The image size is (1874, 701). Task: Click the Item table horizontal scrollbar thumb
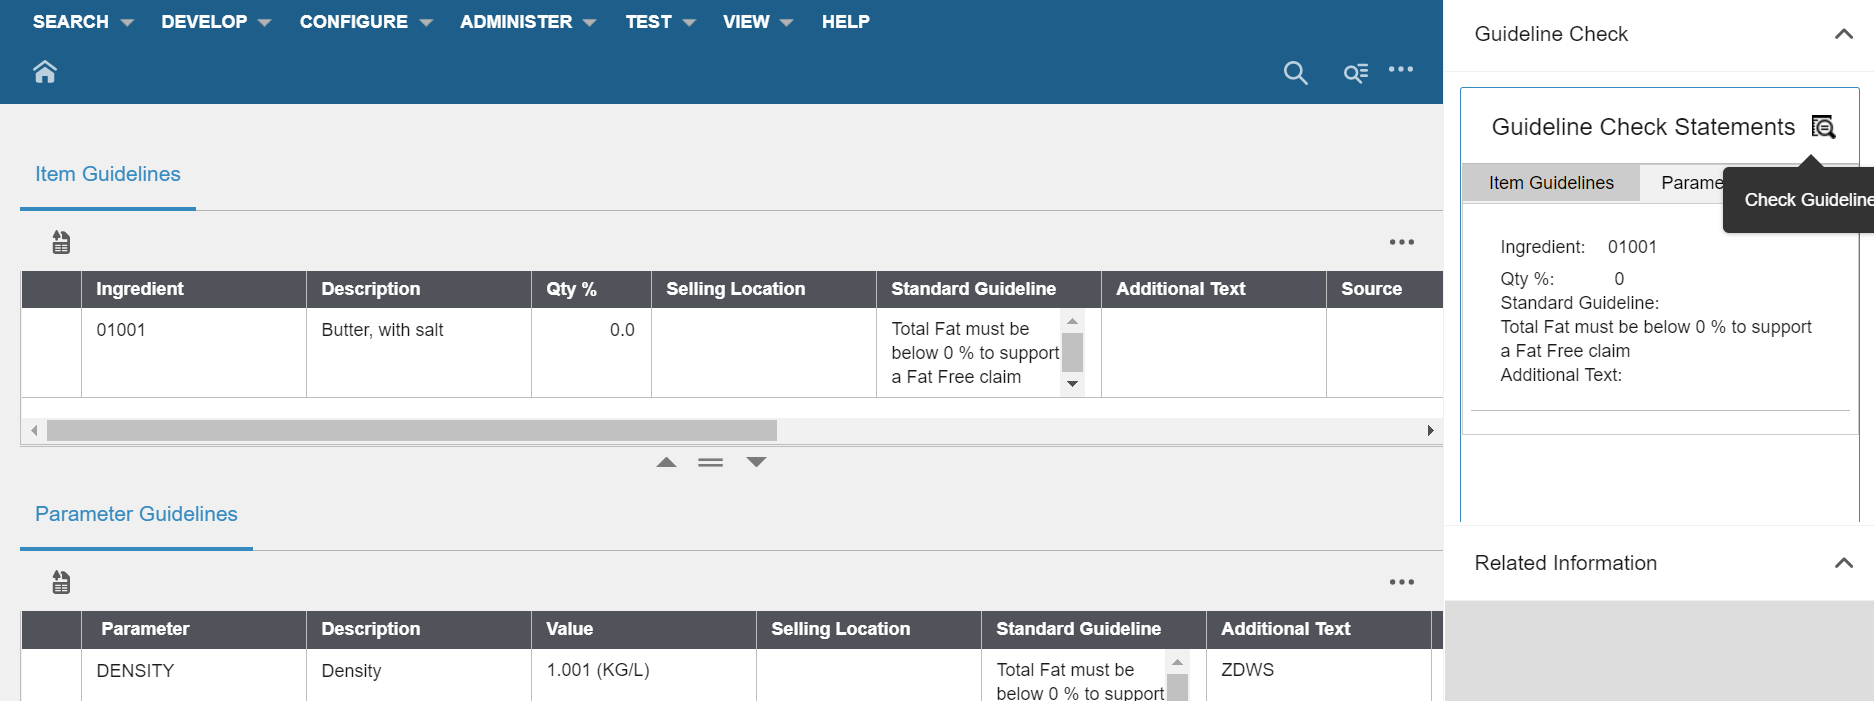click(x=412, y=430)
